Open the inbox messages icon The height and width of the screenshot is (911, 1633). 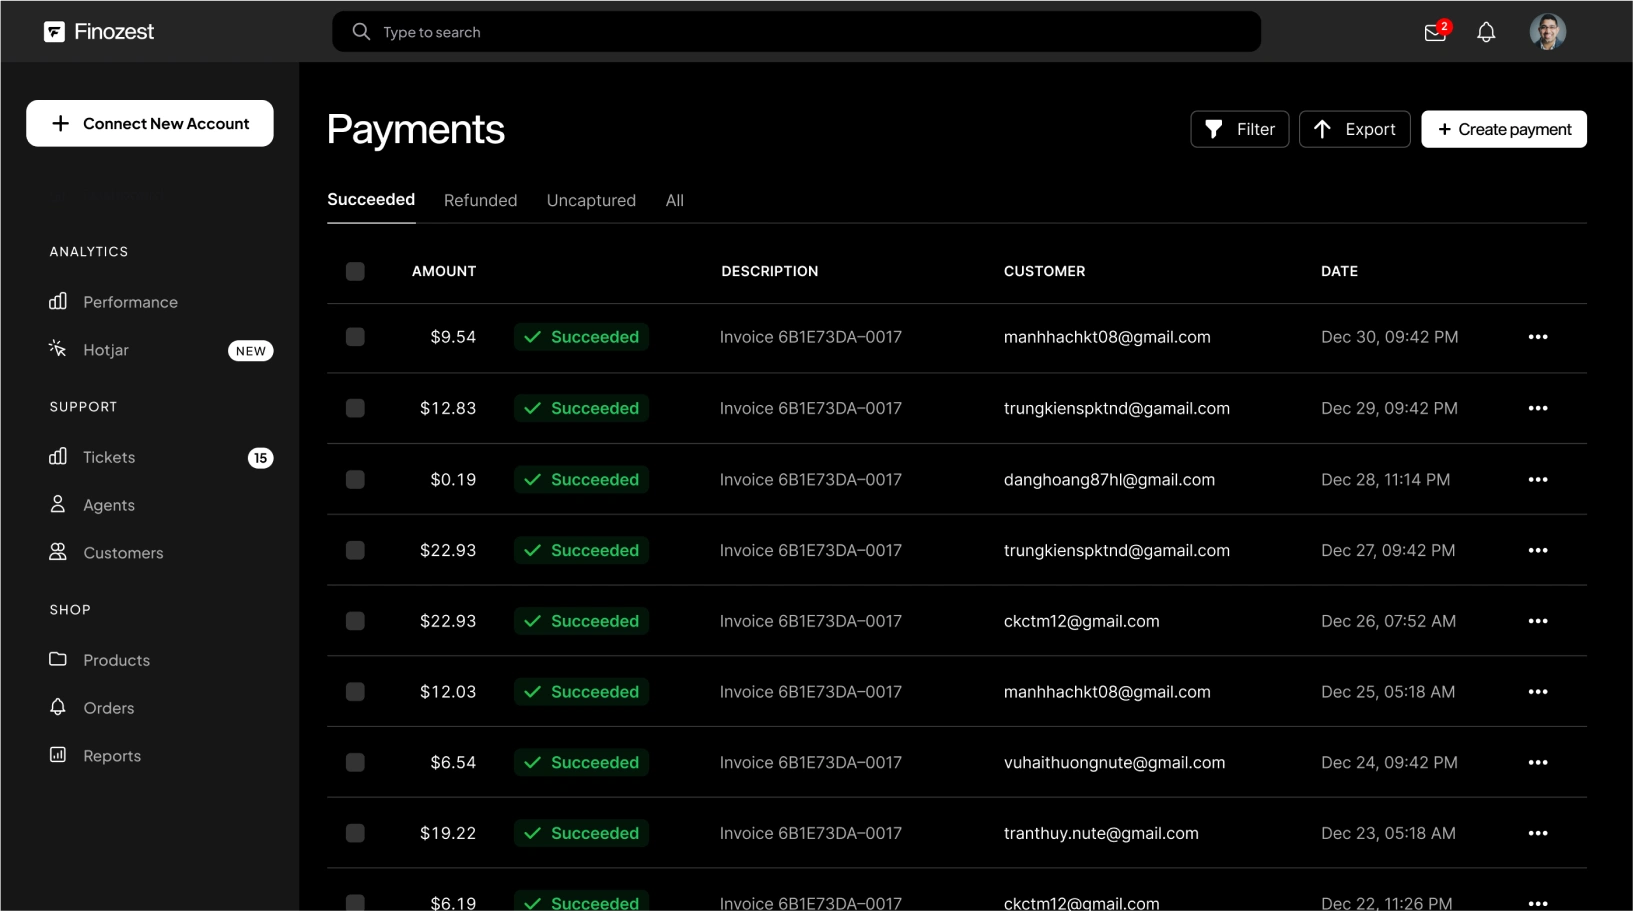[x=1433, y=31]
